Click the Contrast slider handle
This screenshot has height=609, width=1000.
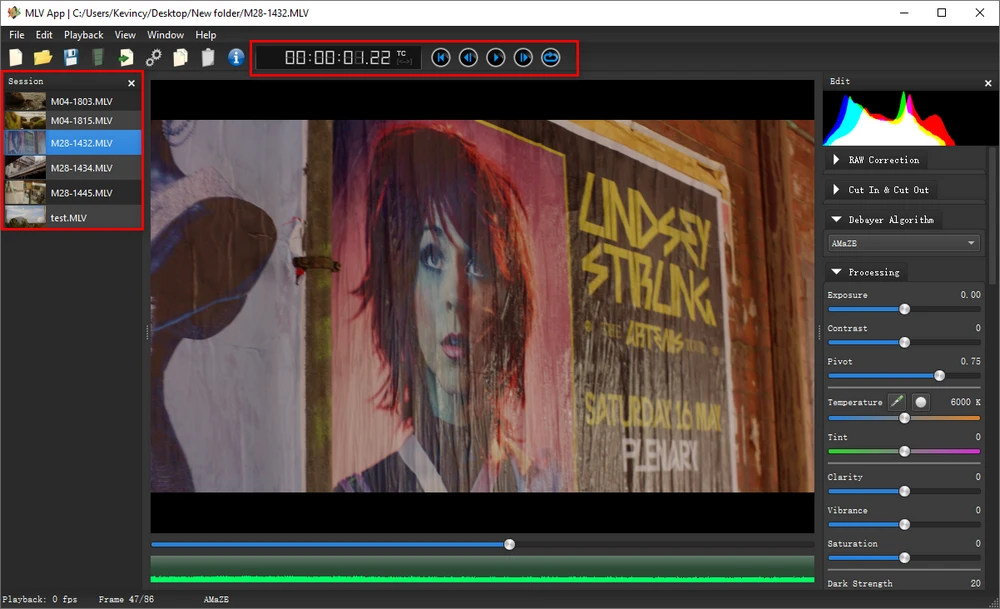tap(904, 342)
